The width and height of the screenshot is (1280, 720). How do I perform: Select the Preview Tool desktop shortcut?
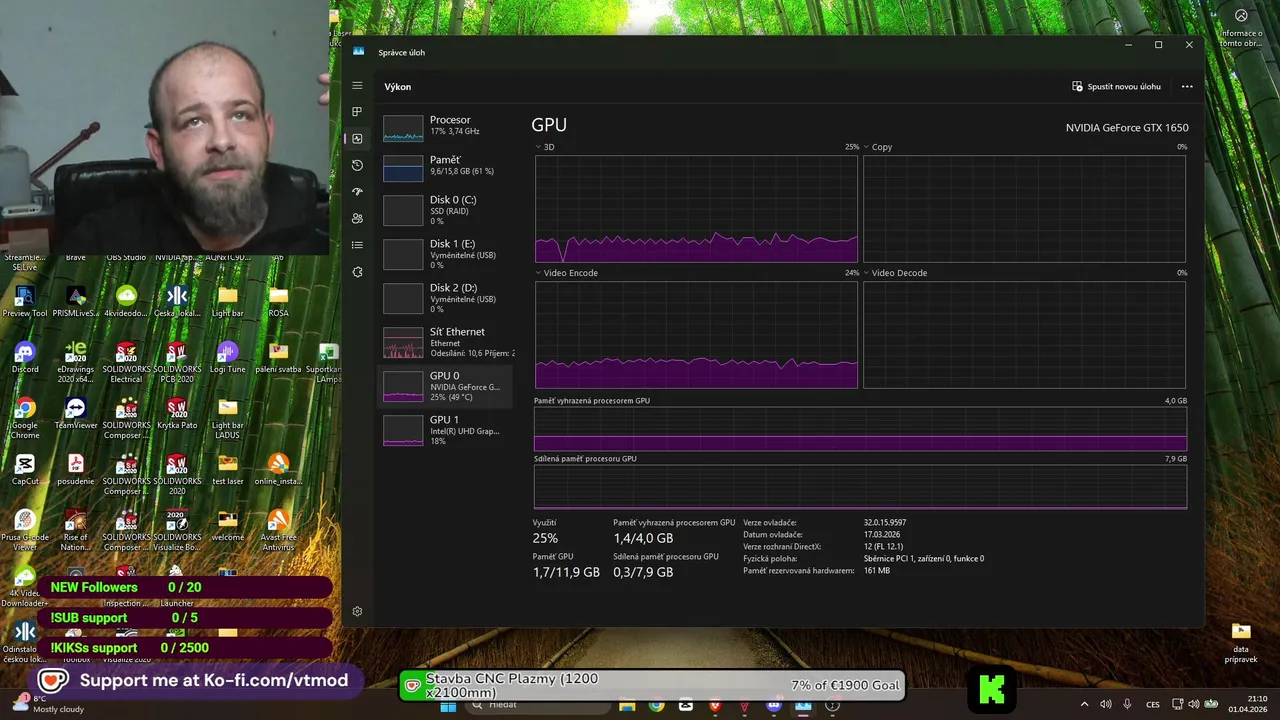[25, 302]
